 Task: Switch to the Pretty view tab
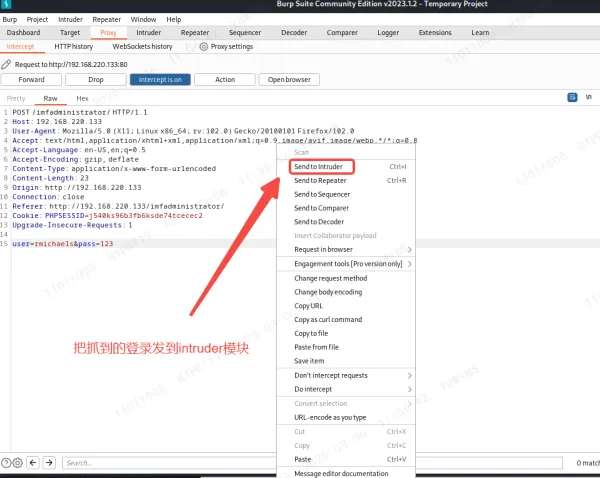click(x=16, y=98)
